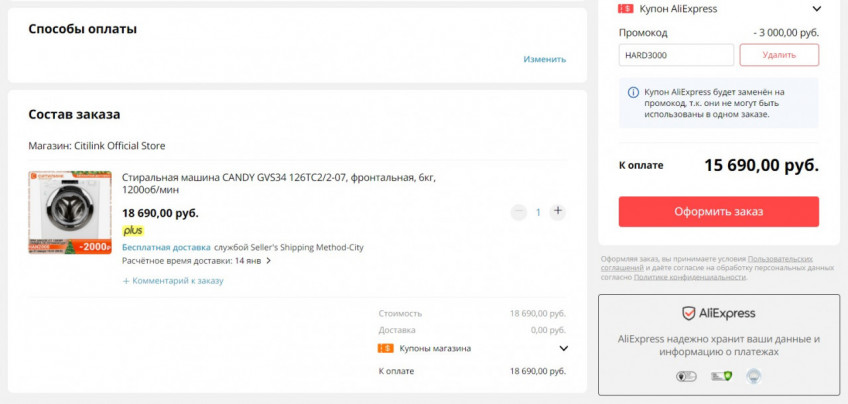Click the rightmost round security badge
This screenshot has height=404, width=848.
coord(753,376)
